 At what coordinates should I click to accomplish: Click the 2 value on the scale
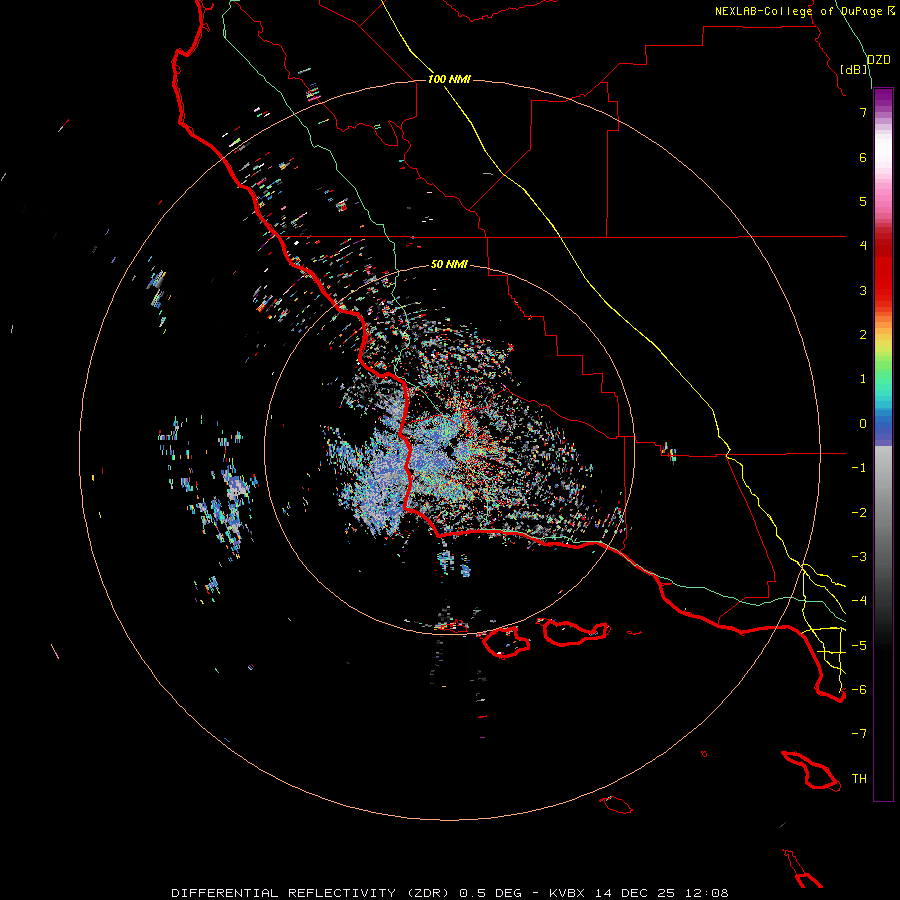[863, 335]
